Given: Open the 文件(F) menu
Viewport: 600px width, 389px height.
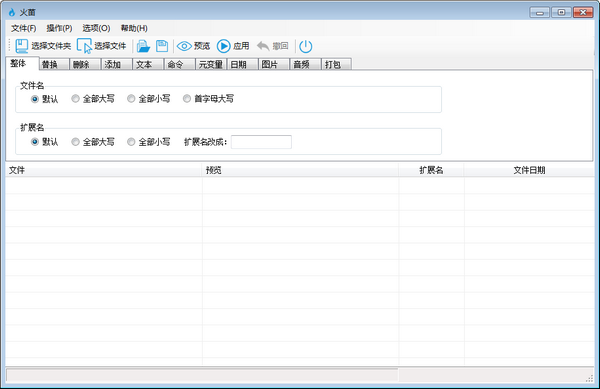Looking at the screenshot, I should click(23, 28).
